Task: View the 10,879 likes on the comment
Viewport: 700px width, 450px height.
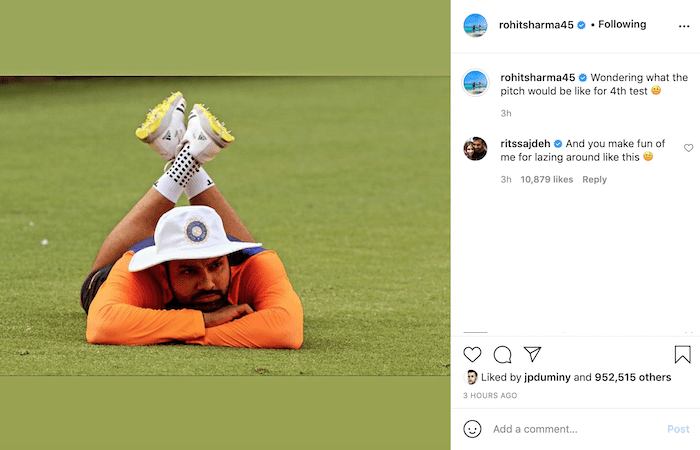Action: coord(546,179)
